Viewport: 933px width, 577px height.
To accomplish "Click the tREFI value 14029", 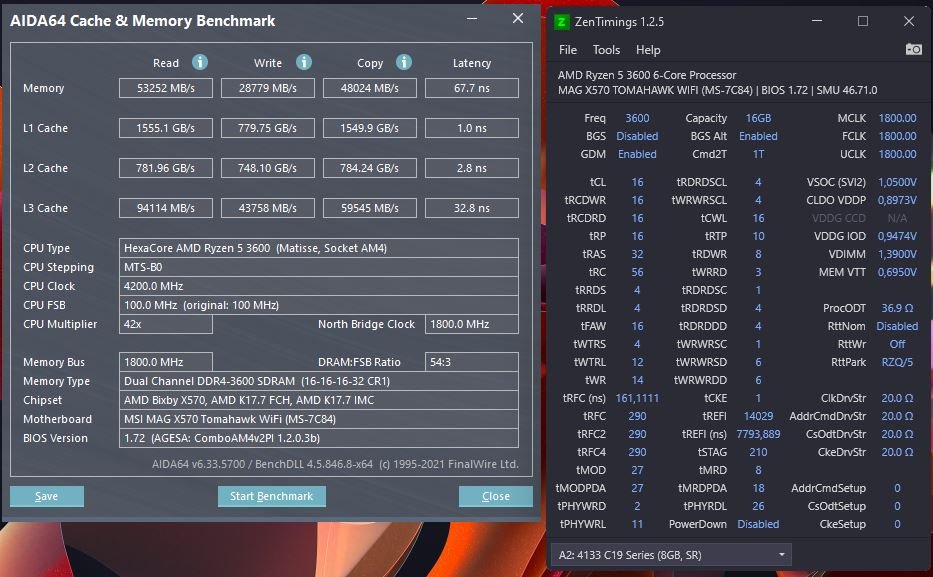I will 758,416.
